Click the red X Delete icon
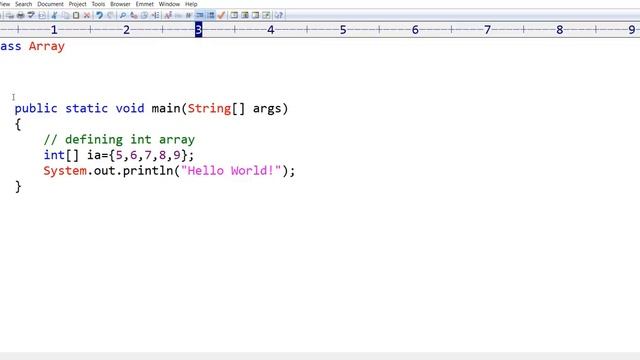The width and height of the screenshot is (640, 360). 87,16
